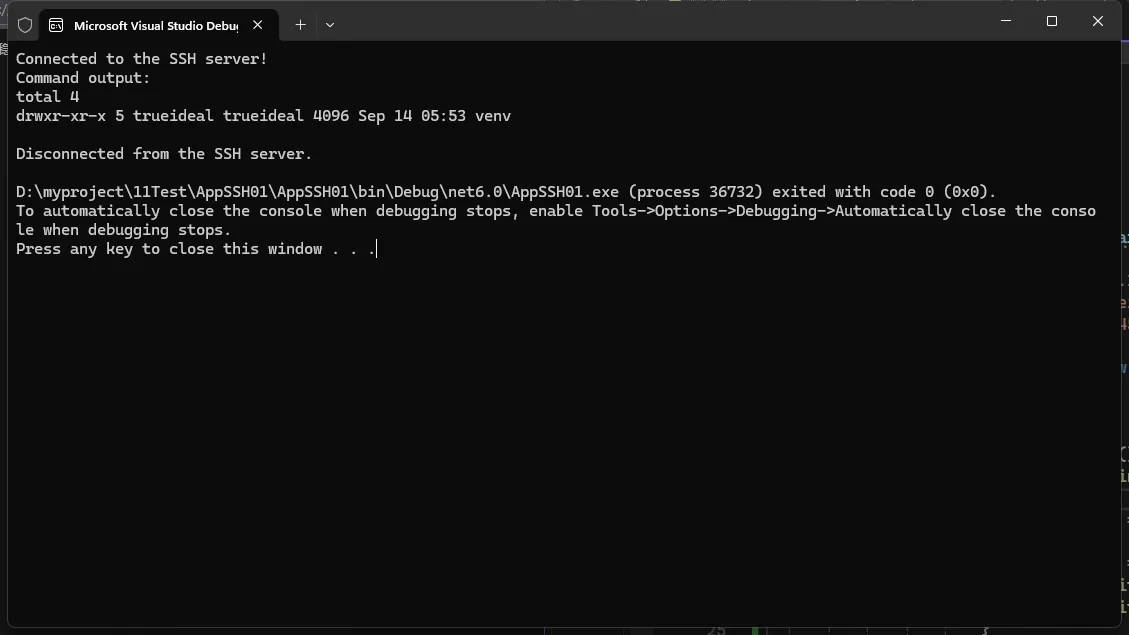Click the "venv" directory name in output

(493, 116)
